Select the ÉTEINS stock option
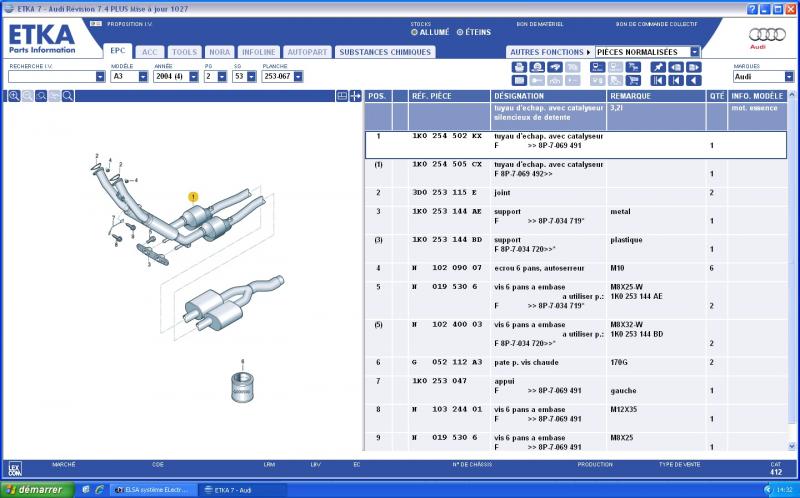This screenshot has height=498, width=800. (474, 32)
